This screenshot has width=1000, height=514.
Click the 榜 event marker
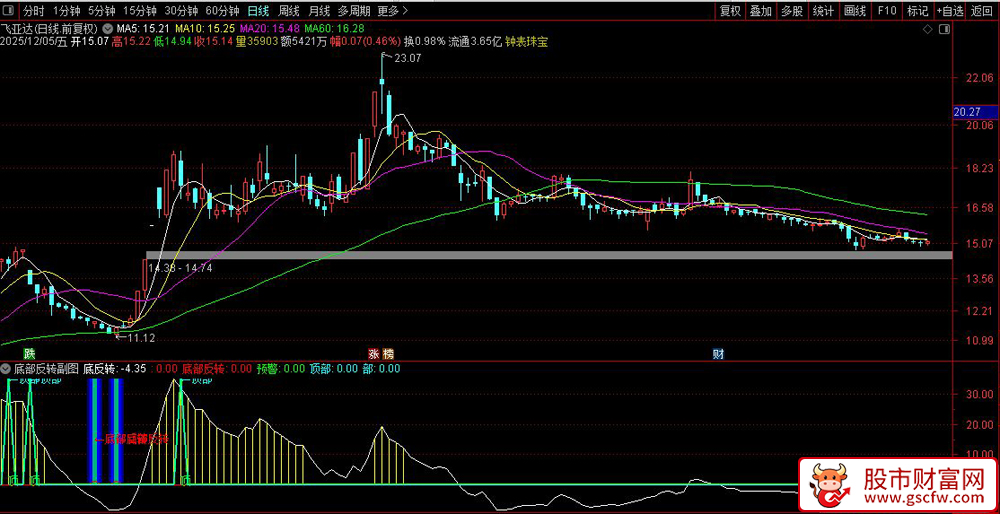(x=387, y=354)
